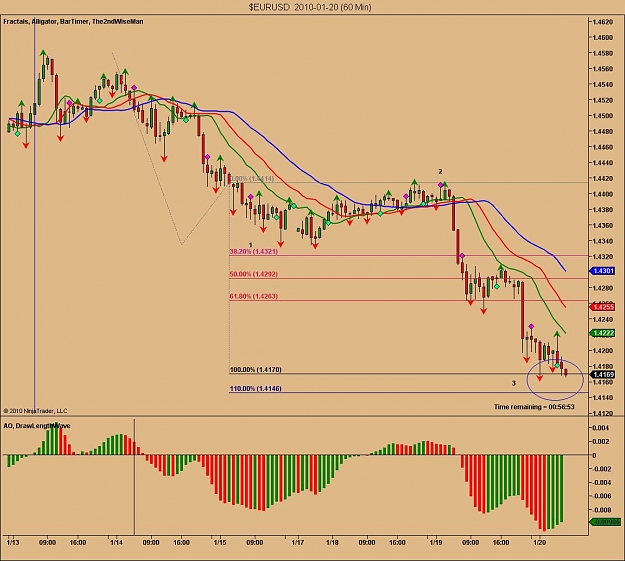Select the Fractals, Alligator, BarTimer, The2ndWiseMan indicator label
625x561 pixels.
[x=73, y=22]
